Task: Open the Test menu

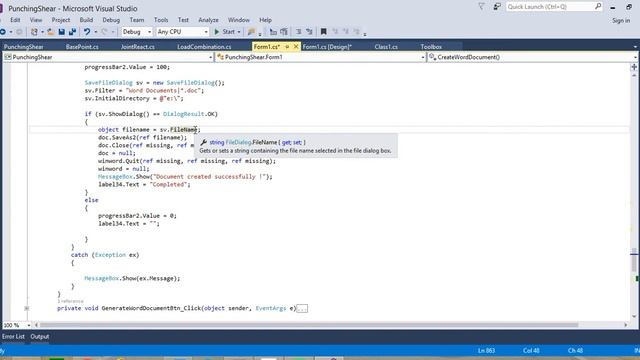Action: [183, 20]
